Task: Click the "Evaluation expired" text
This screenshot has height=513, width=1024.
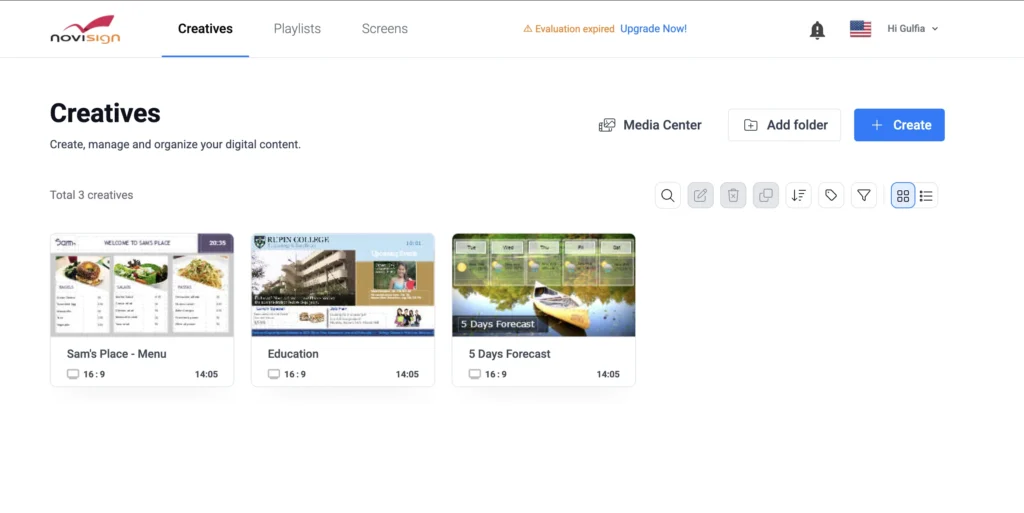Action: 575,29
